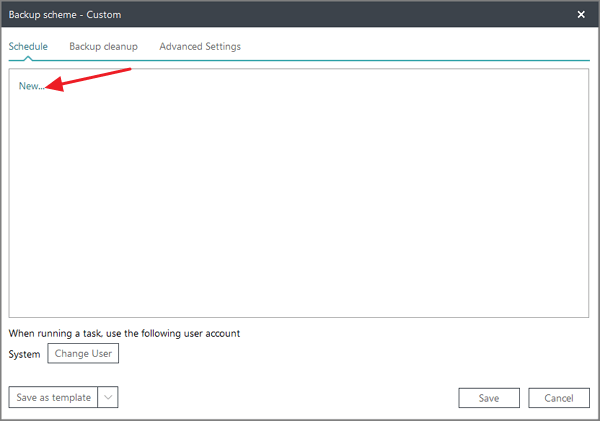
Task: Click Save as template button
Action: 53,397
